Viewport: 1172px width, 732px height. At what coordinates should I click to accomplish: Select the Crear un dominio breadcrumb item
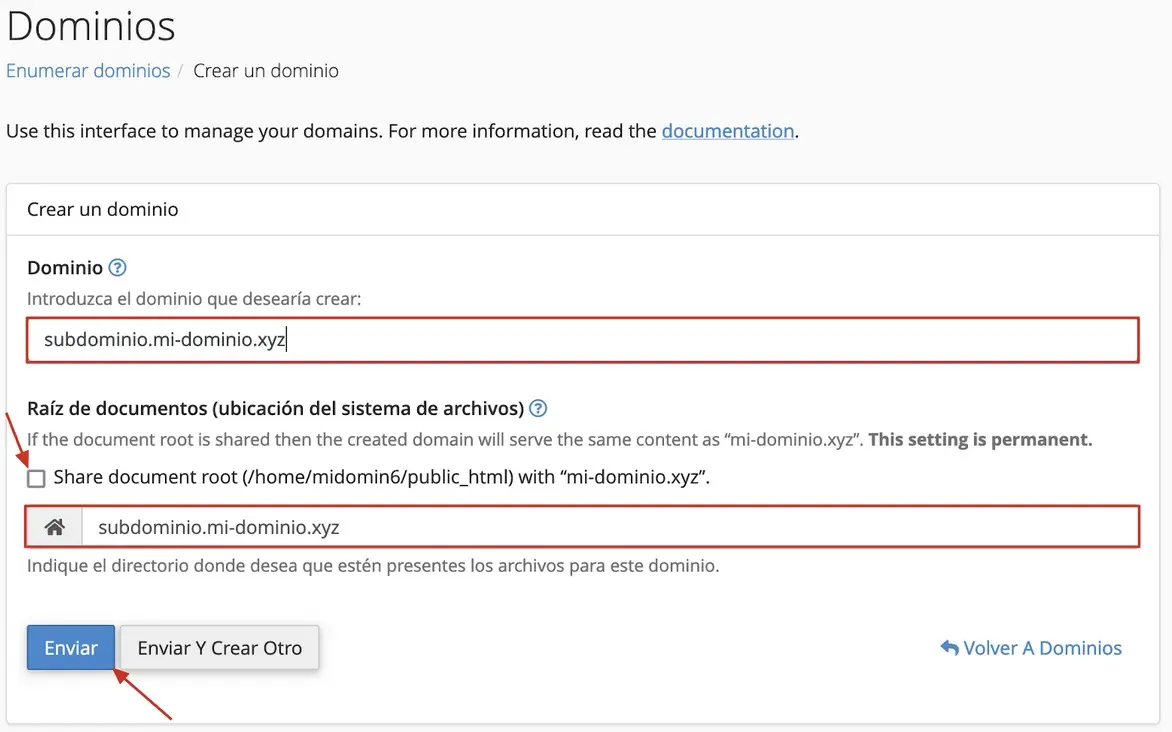265,71
